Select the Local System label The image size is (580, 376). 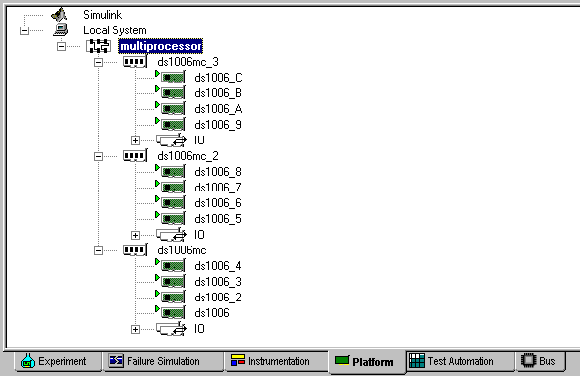(x=115, y=30)
